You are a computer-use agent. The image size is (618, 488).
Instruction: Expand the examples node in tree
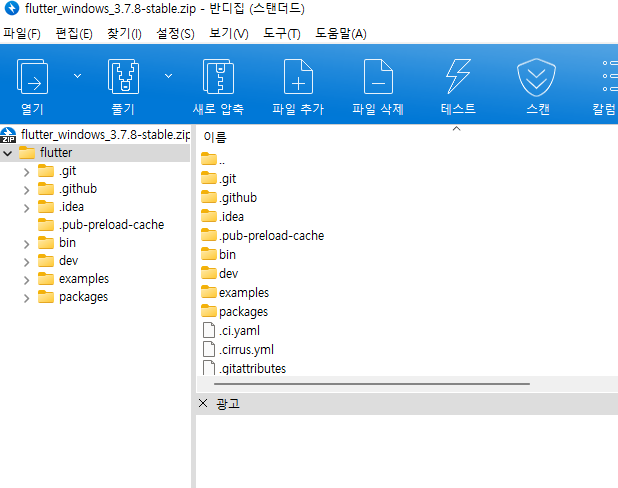26,280
